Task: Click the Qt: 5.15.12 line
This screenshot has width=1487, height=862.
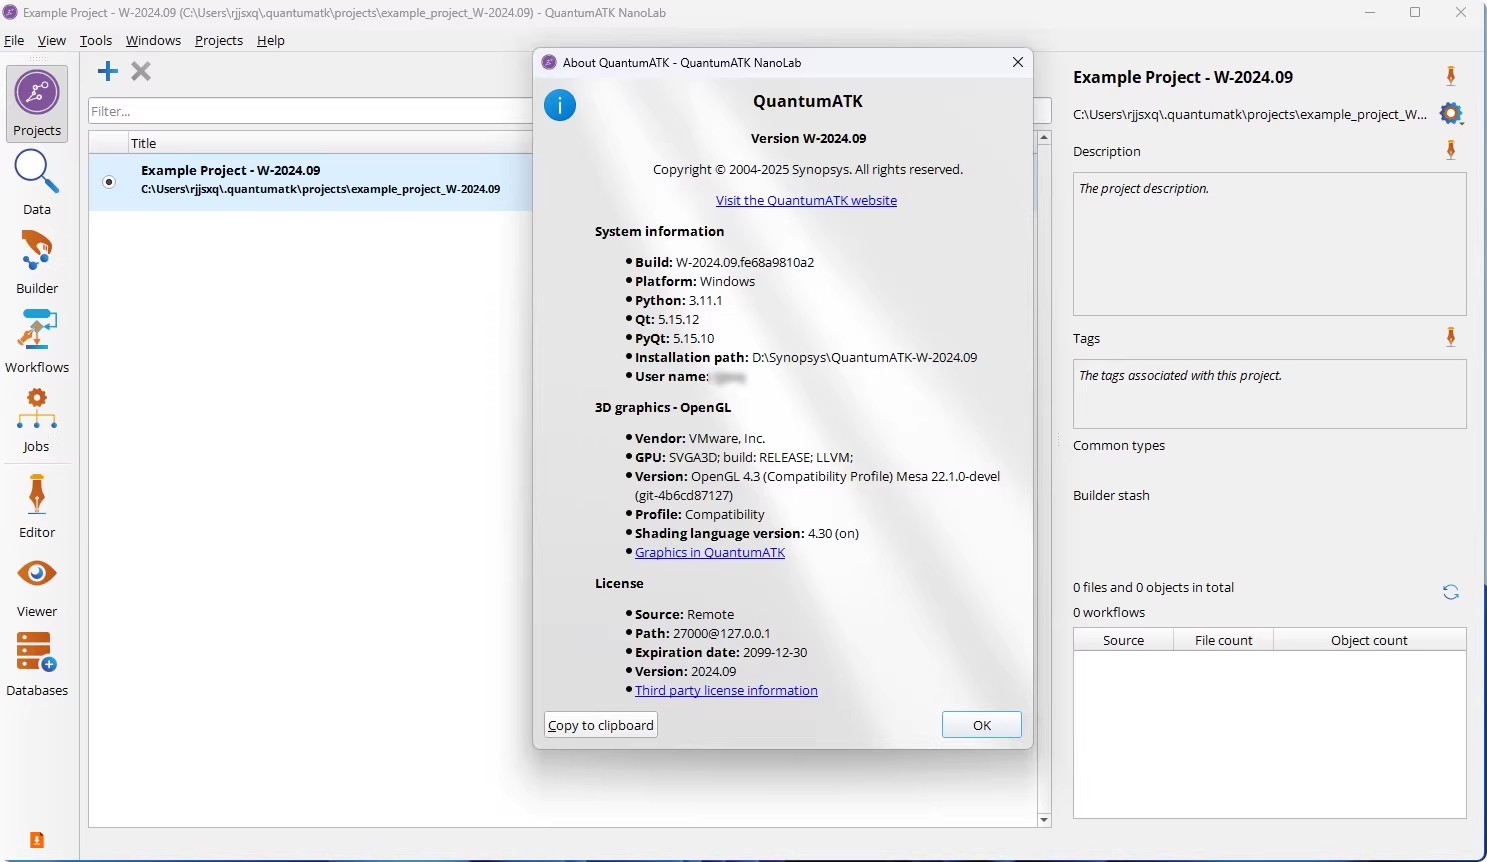Action: click(667, 319)
